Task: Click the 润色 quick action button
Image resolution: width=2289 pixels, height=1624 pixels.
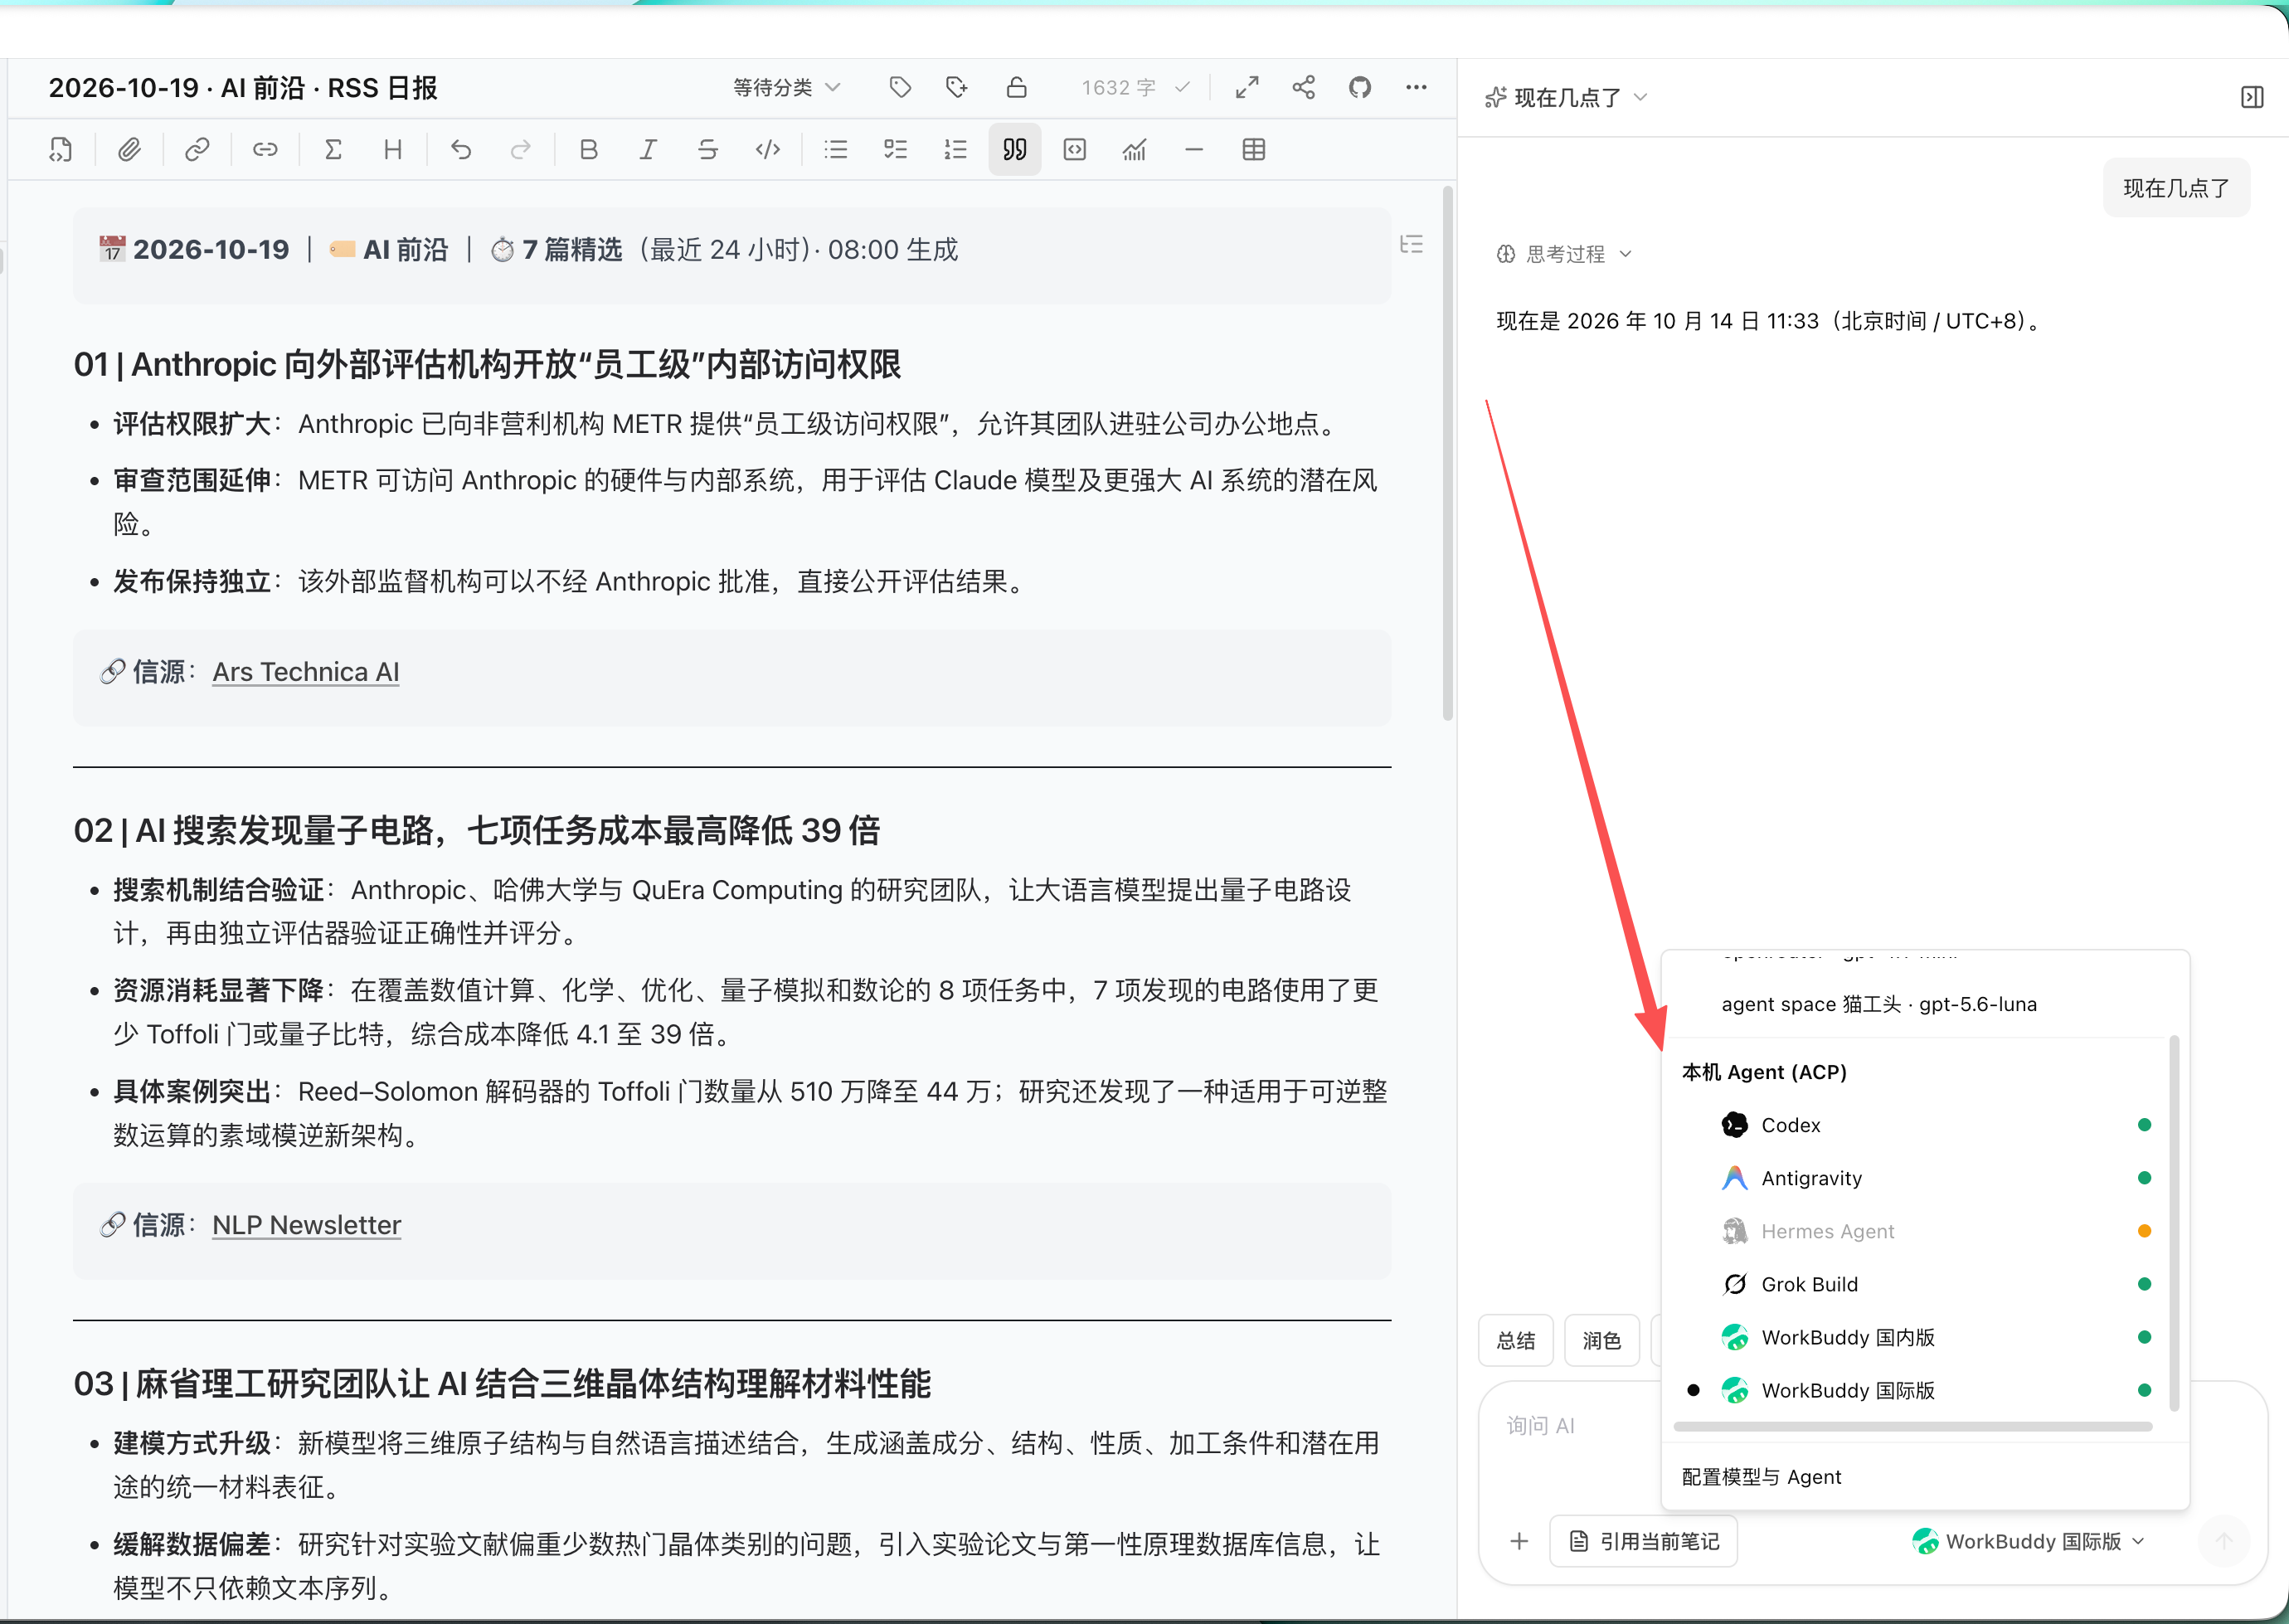Action: pyautogui.click(x=1602, y=1340)
